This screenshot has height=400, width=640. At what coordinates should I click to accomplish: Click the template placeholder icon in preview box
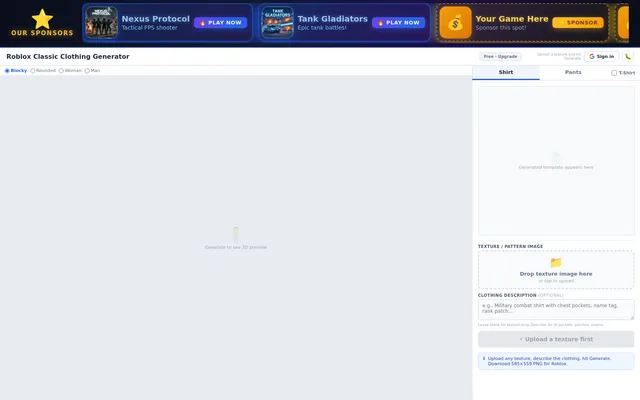pos(556,156)
